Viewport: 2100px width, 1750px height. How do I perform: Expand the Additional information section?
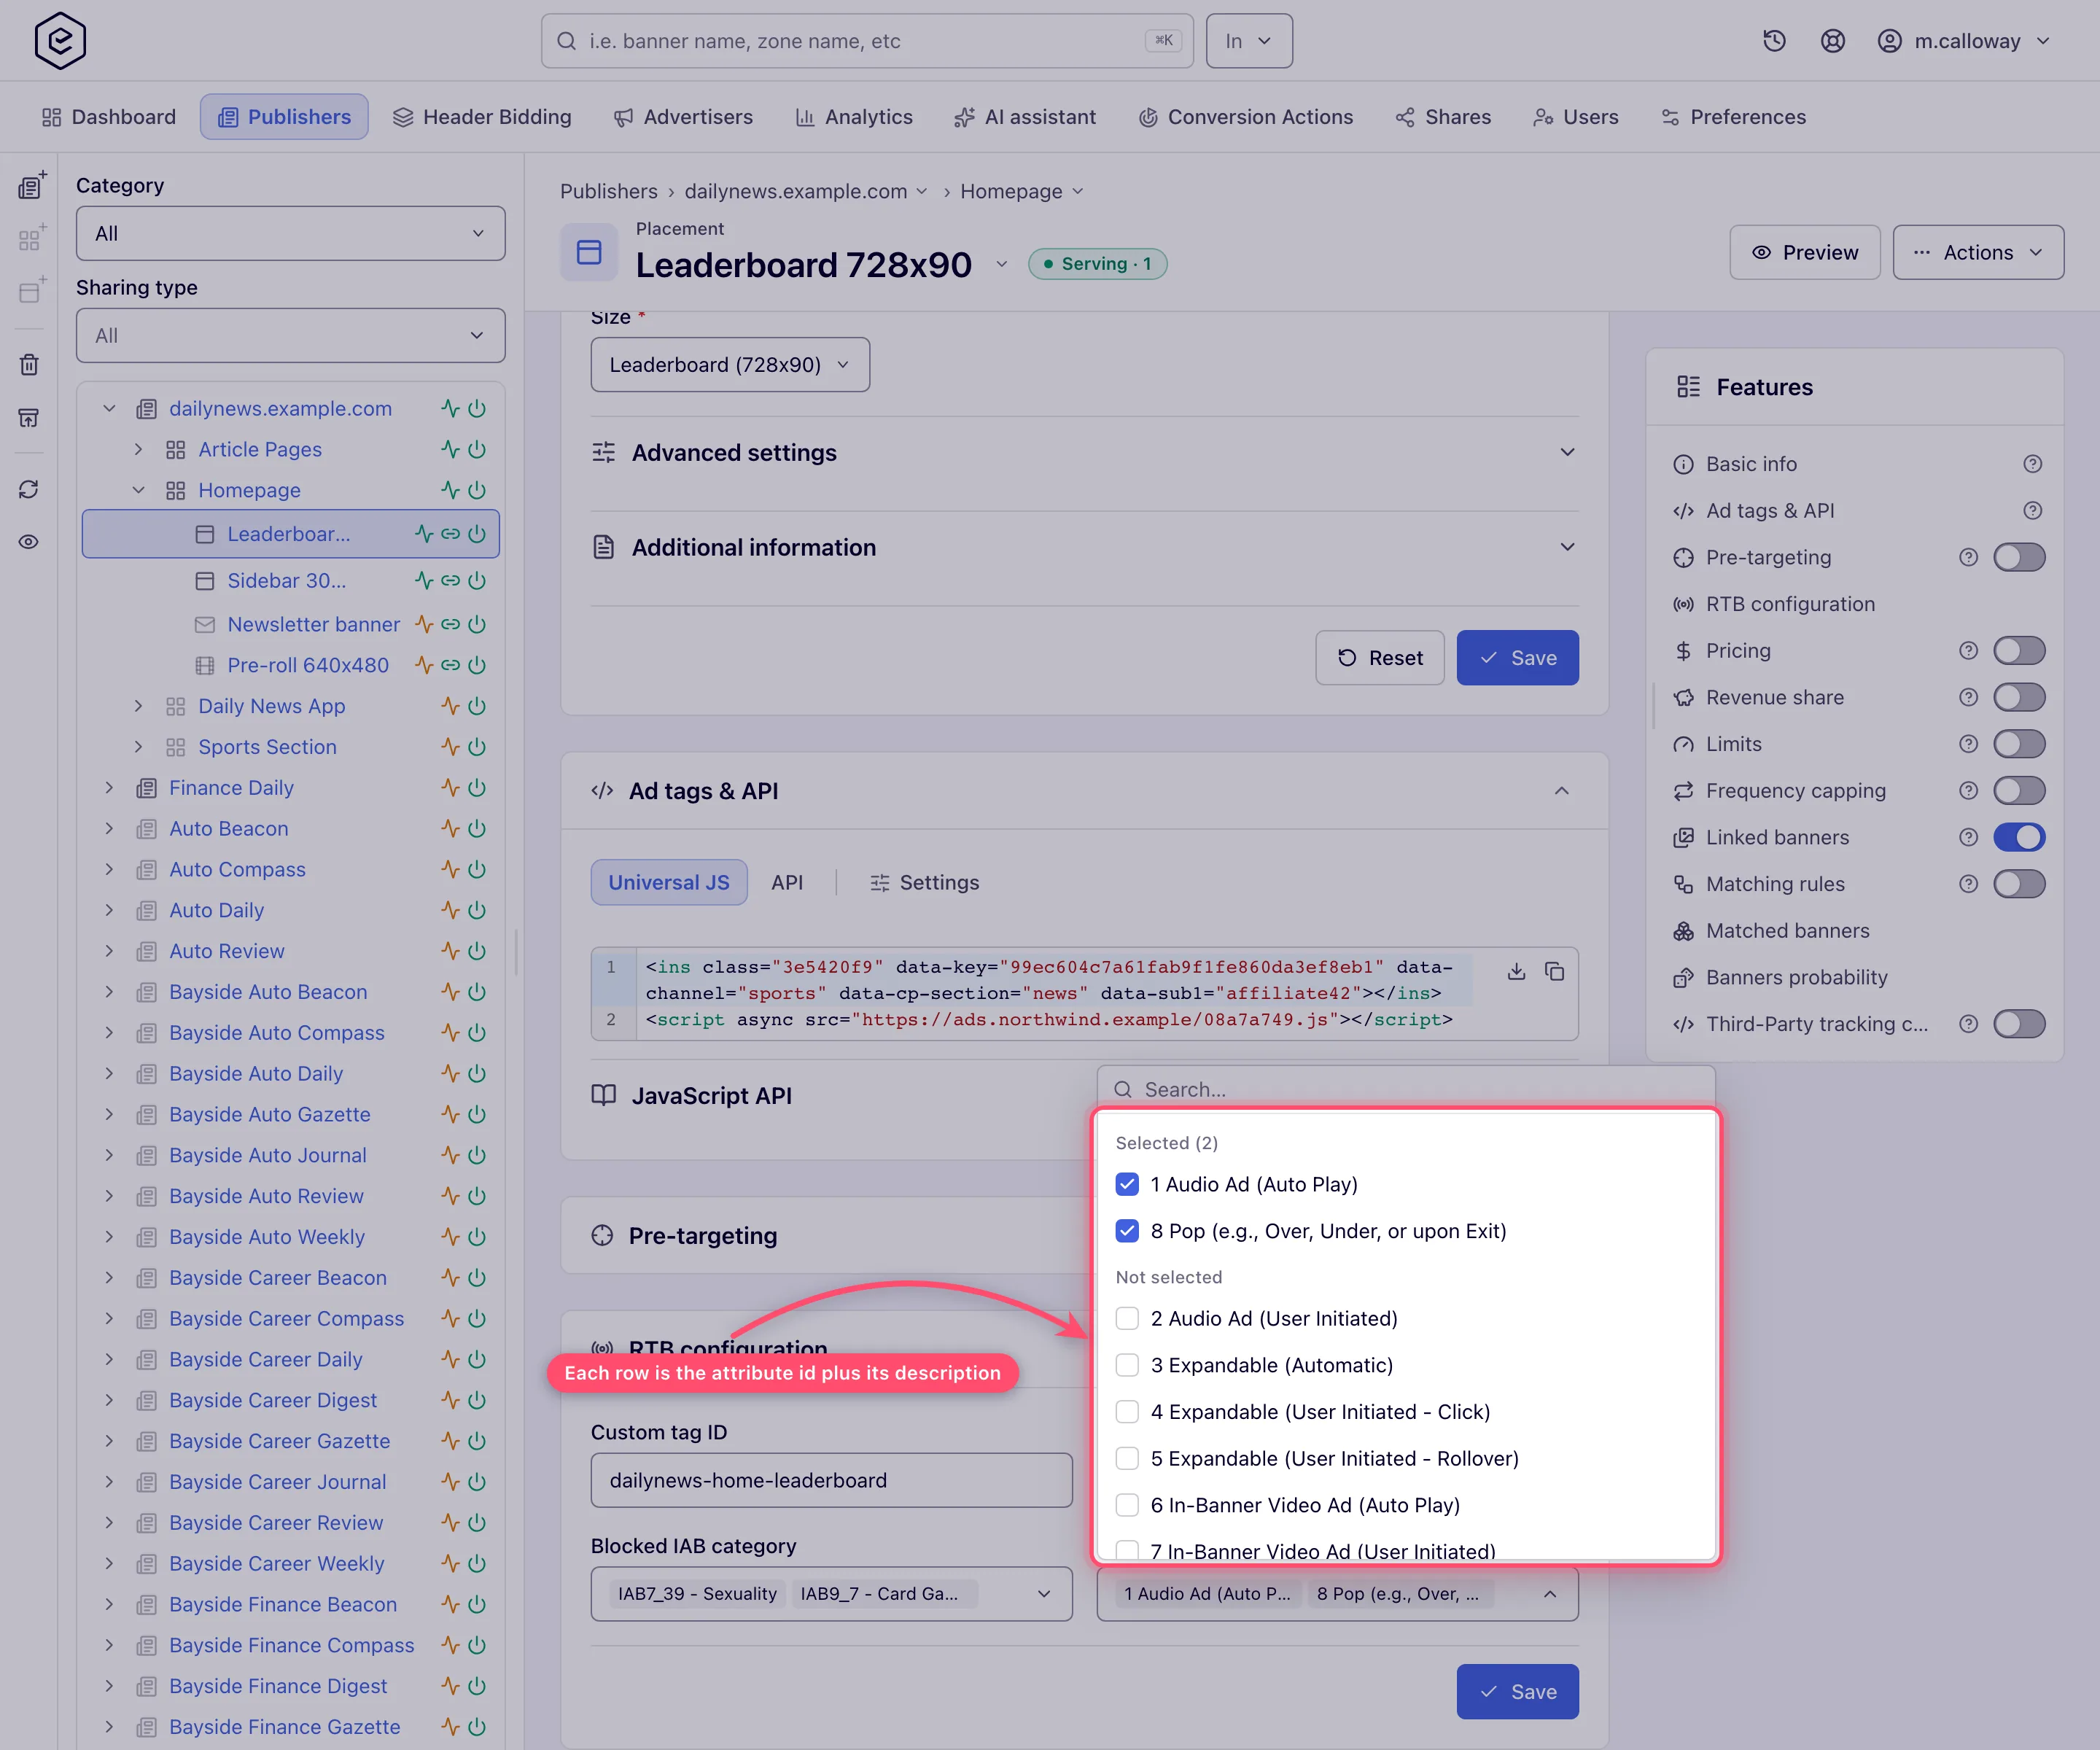pos(1084,547)
